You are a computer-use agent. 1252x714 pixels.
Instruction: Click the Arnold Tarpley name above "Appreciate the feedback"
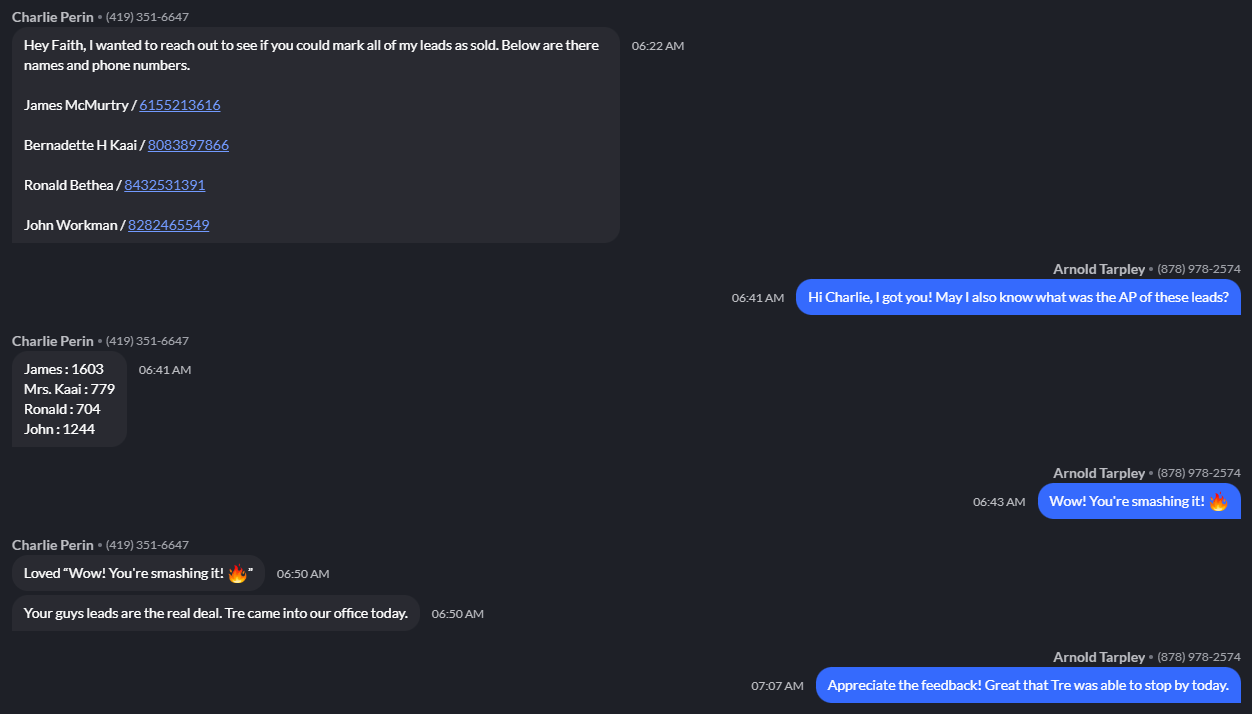pyautogui.click(x=1098, y=657)
